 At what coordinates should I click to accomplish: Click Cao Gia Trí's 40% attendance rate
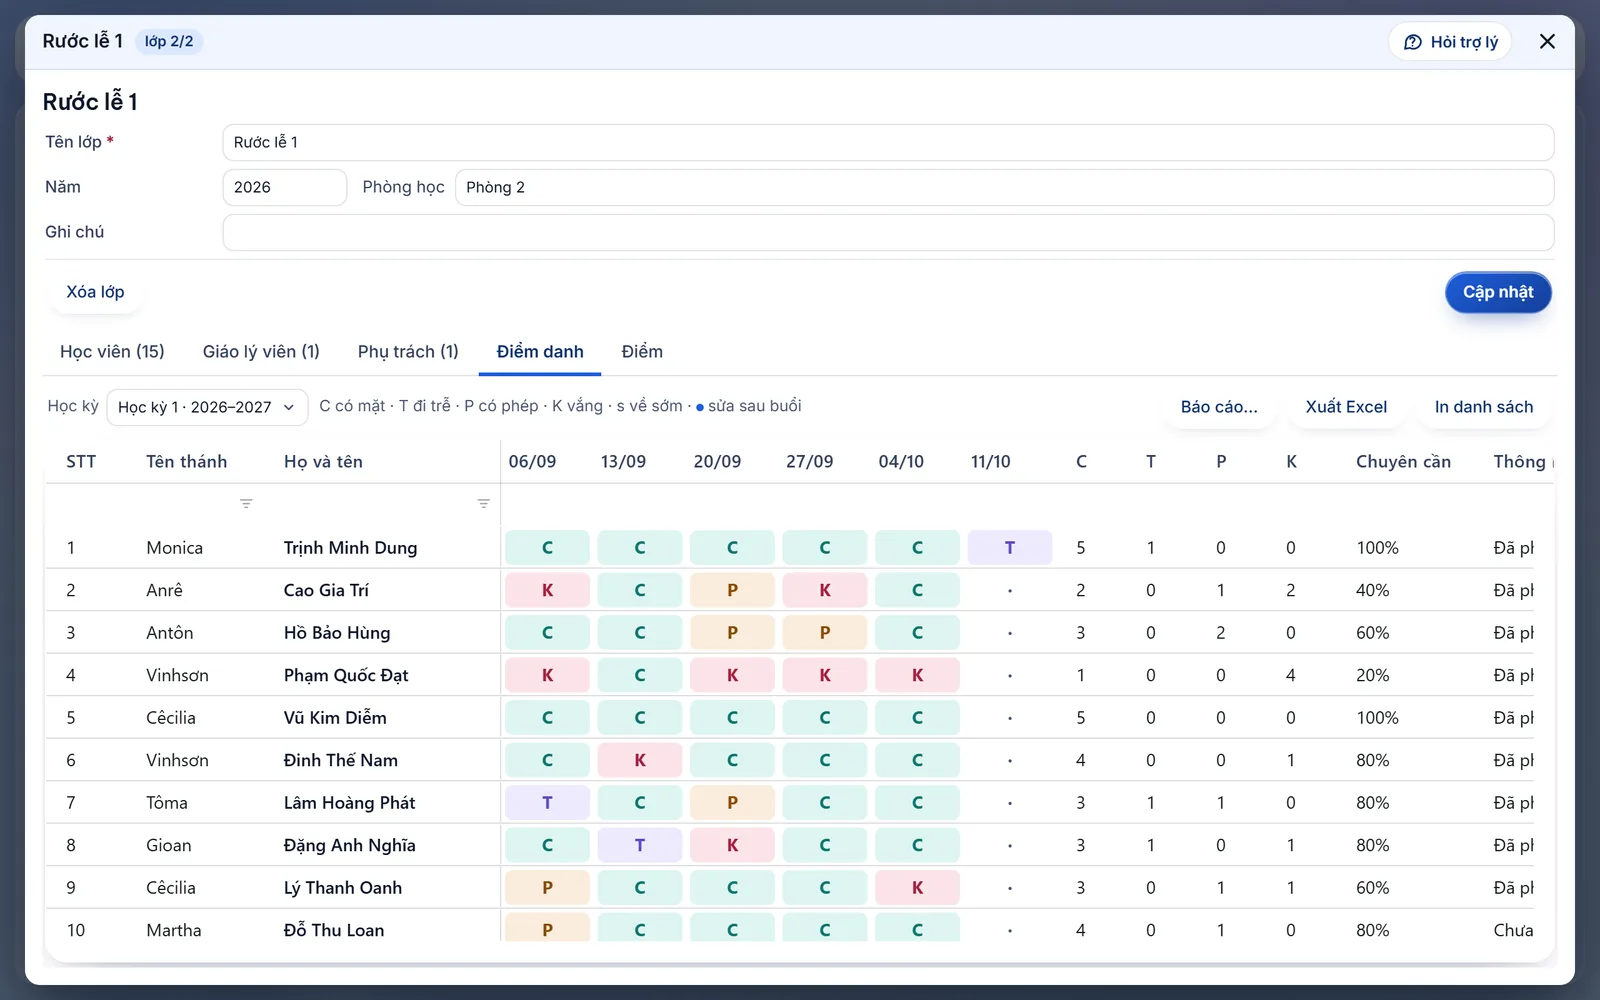pyautogui.click(x=1372, y=590)
